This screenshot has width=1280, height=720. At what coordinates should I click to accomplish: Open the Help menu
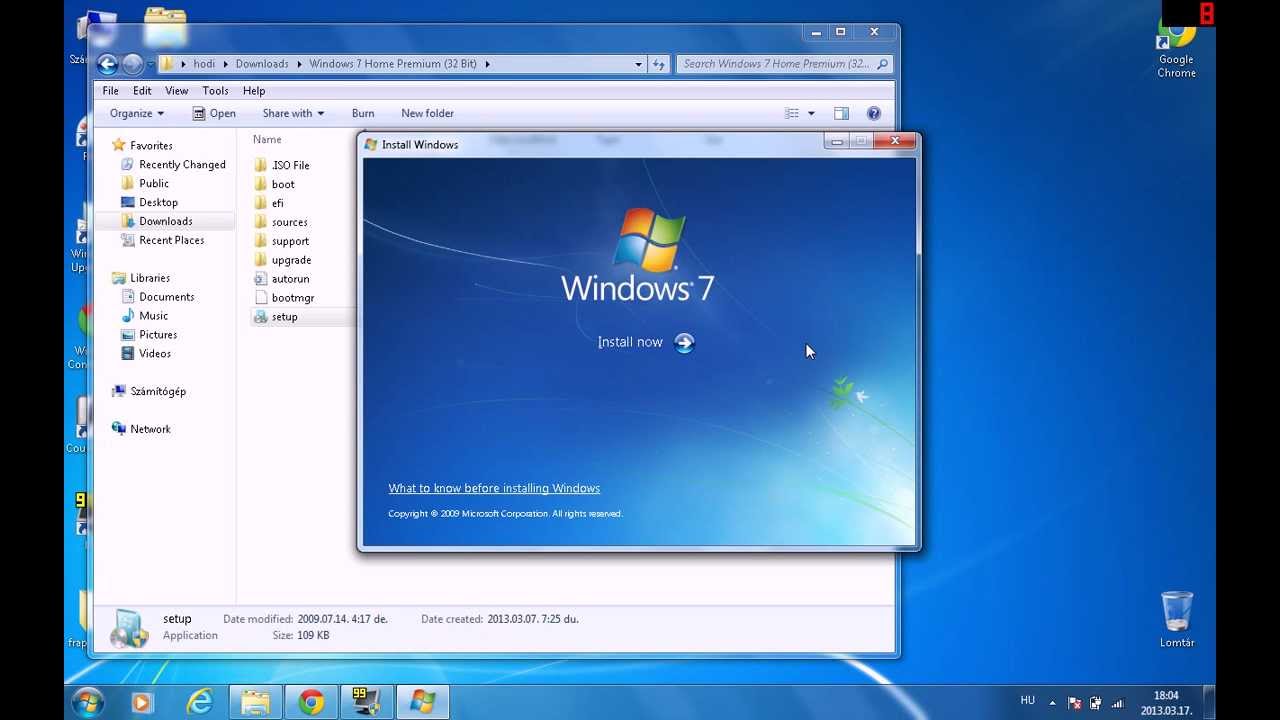[254, 91]
